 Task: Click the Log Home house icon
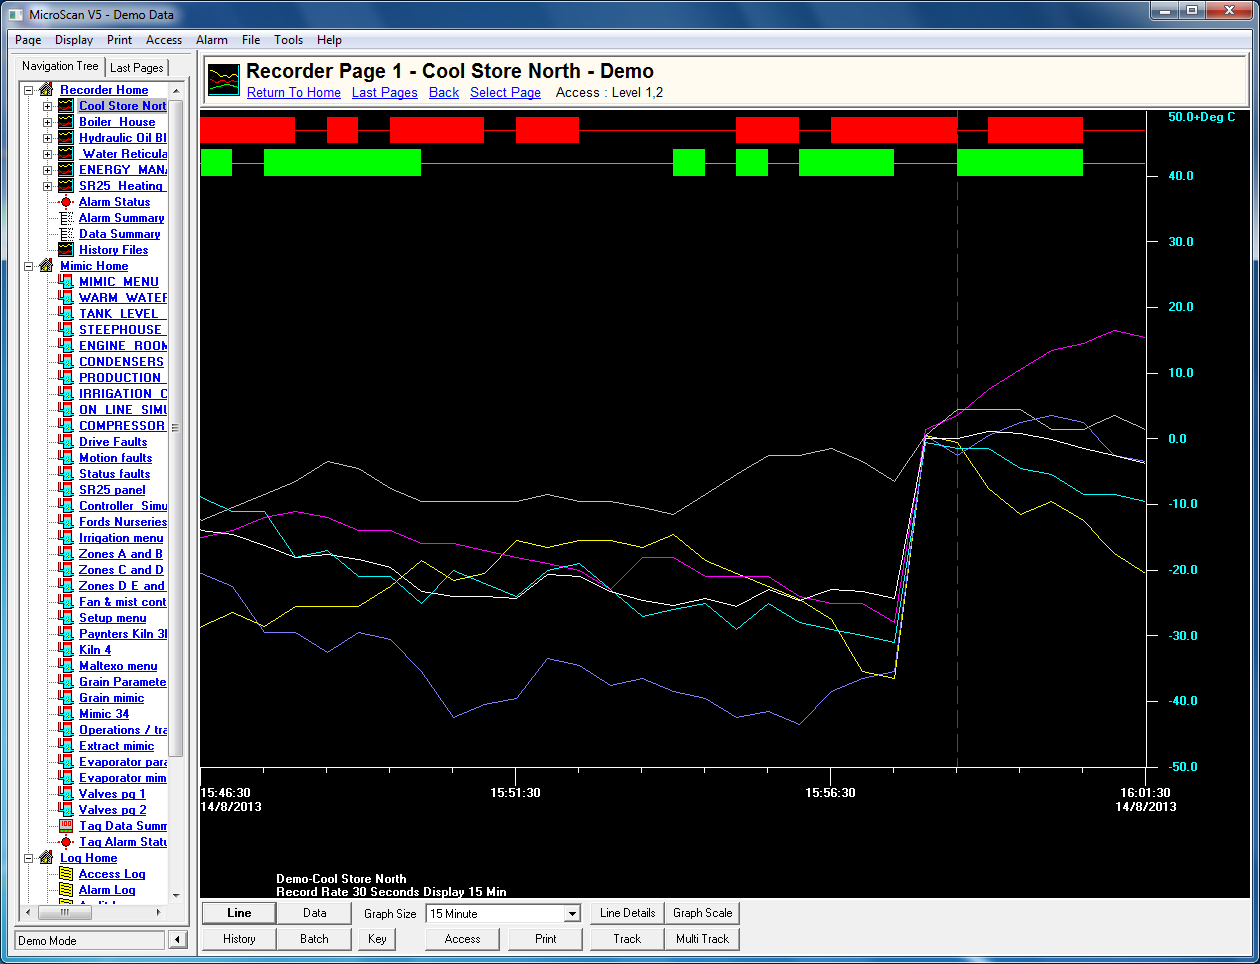46,858
